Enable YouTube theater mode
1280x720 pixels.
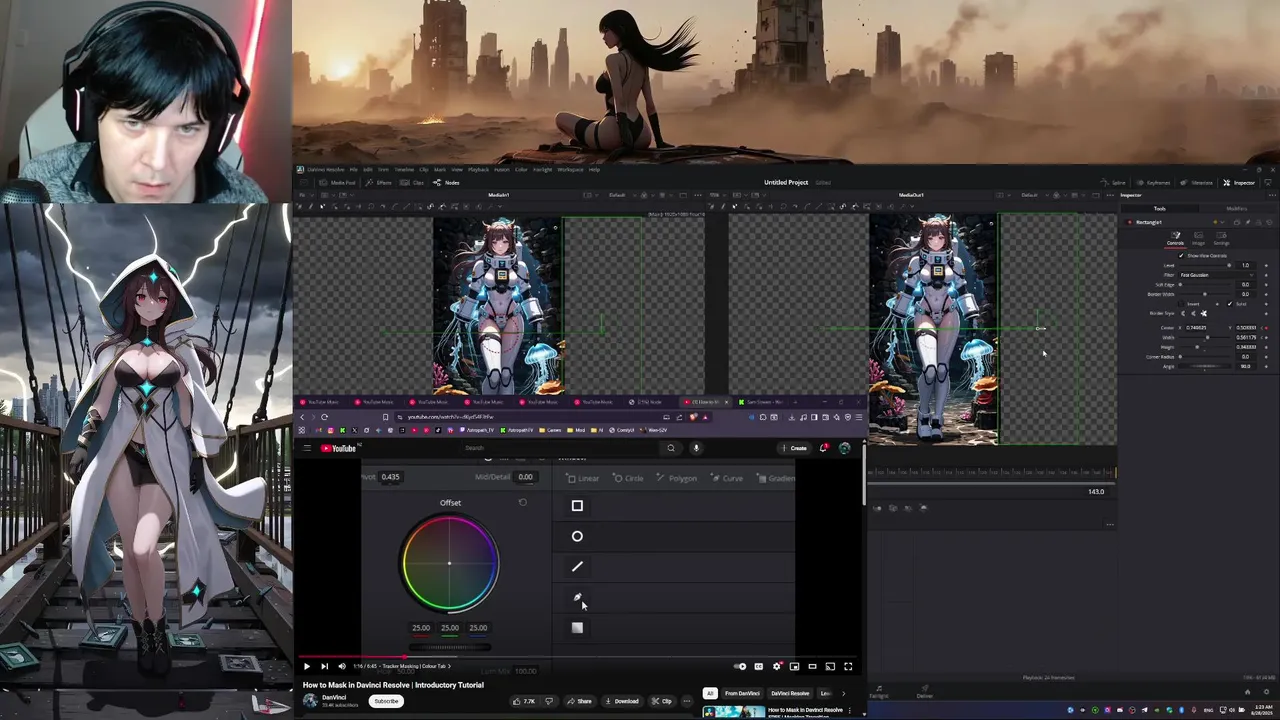(x=812, y=666)
